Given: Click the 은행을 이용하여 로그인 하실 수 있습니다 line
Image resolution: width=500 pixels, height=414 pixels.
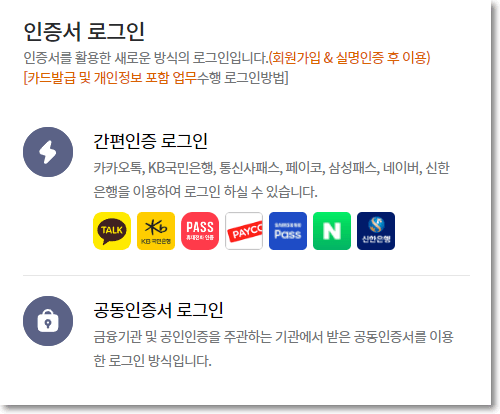Looking at the screenshot, I should coord(205,192).
